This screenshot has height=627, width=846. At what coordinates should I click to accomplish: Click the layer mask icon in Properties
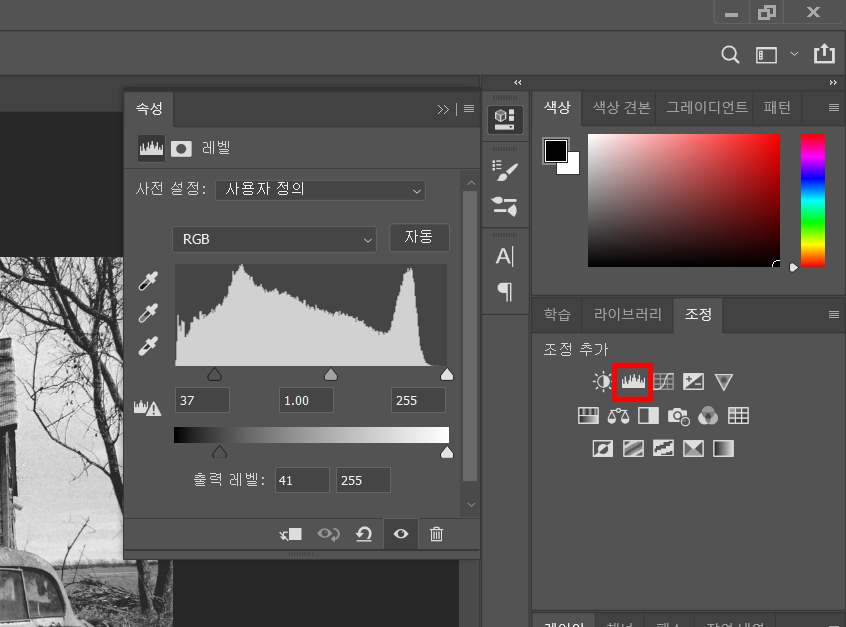point(181,148)
